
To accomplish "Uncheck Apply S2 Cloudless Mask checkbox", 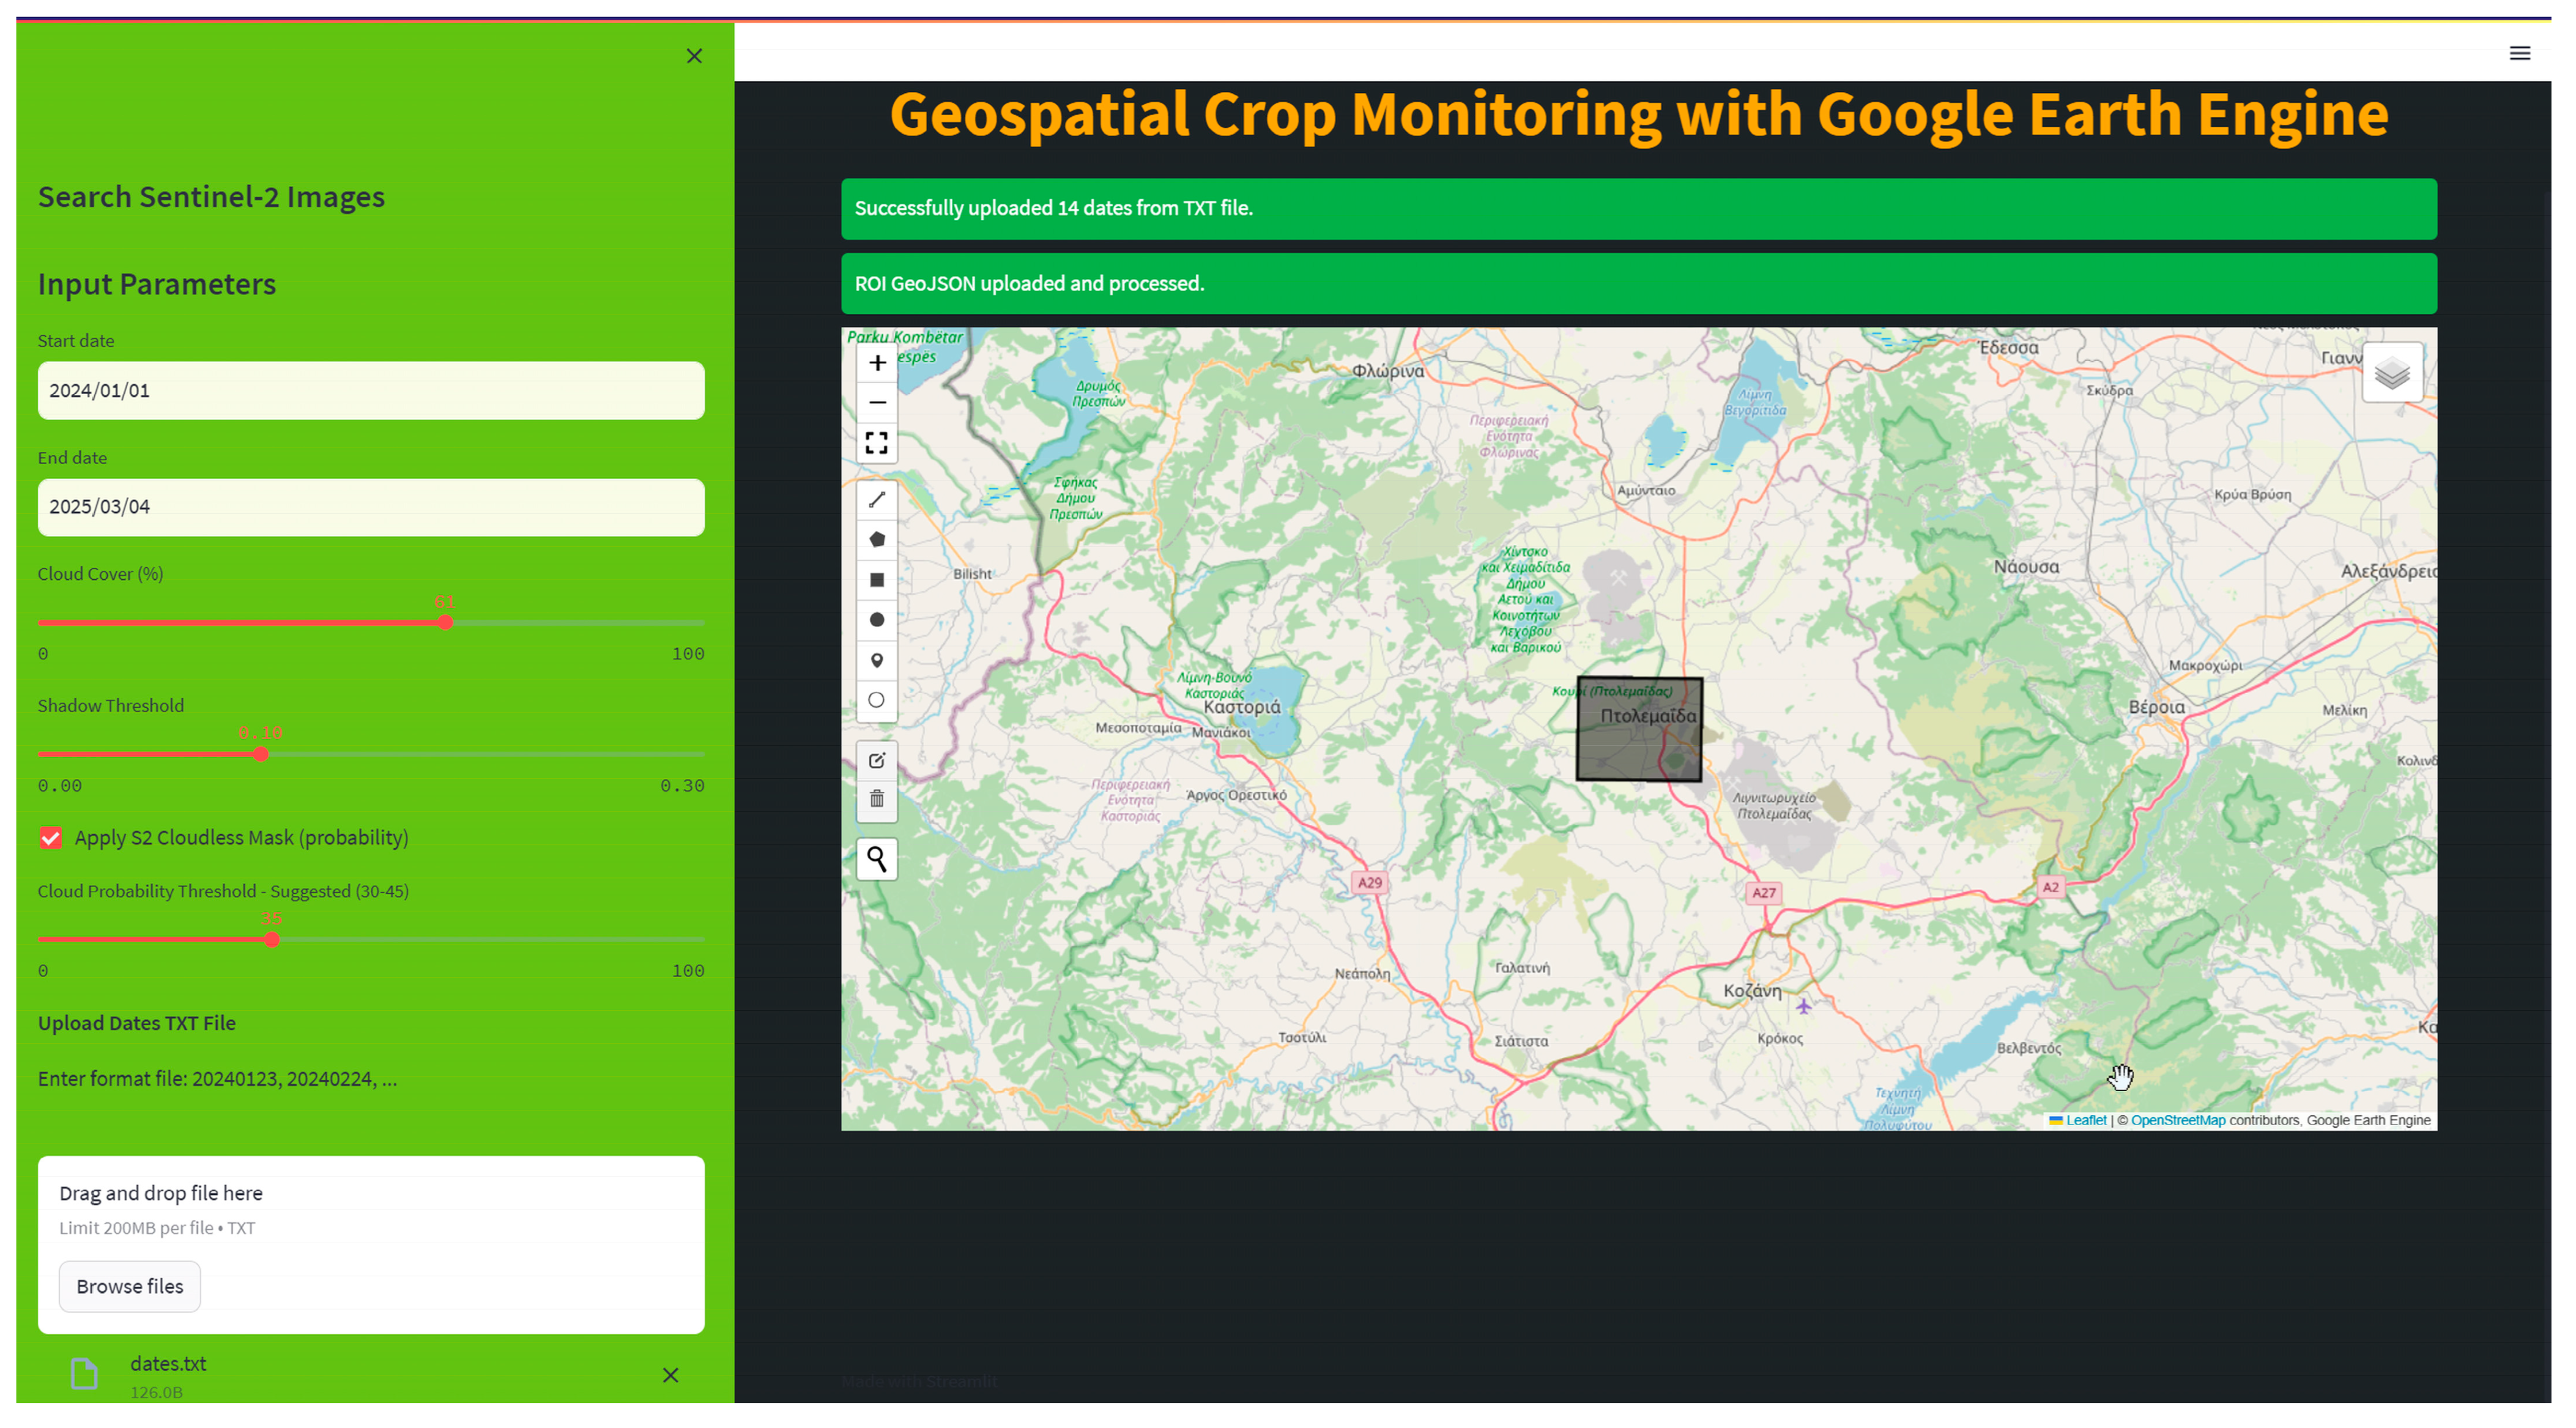I will point(50,838).
